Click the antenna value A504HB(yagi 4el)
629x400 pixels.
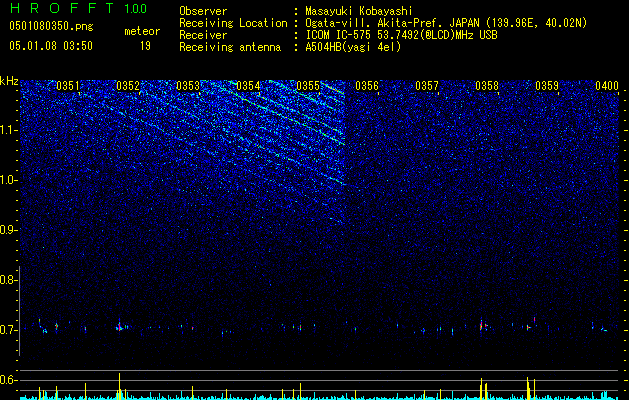coord(353,47)
